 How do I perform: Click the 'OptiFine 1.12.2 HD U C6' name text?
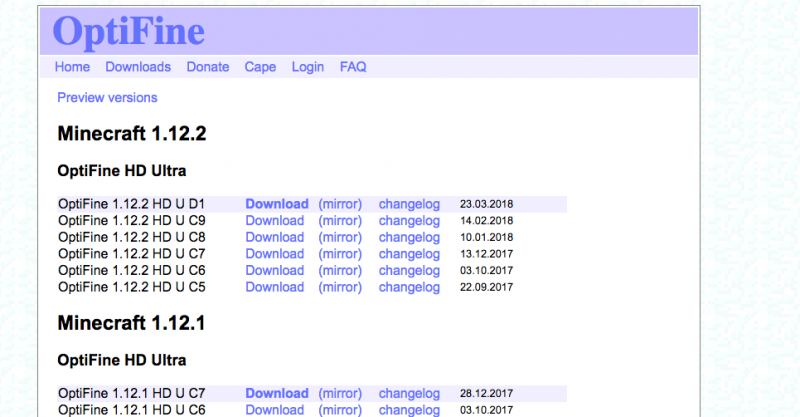click(x=132, y=271)
